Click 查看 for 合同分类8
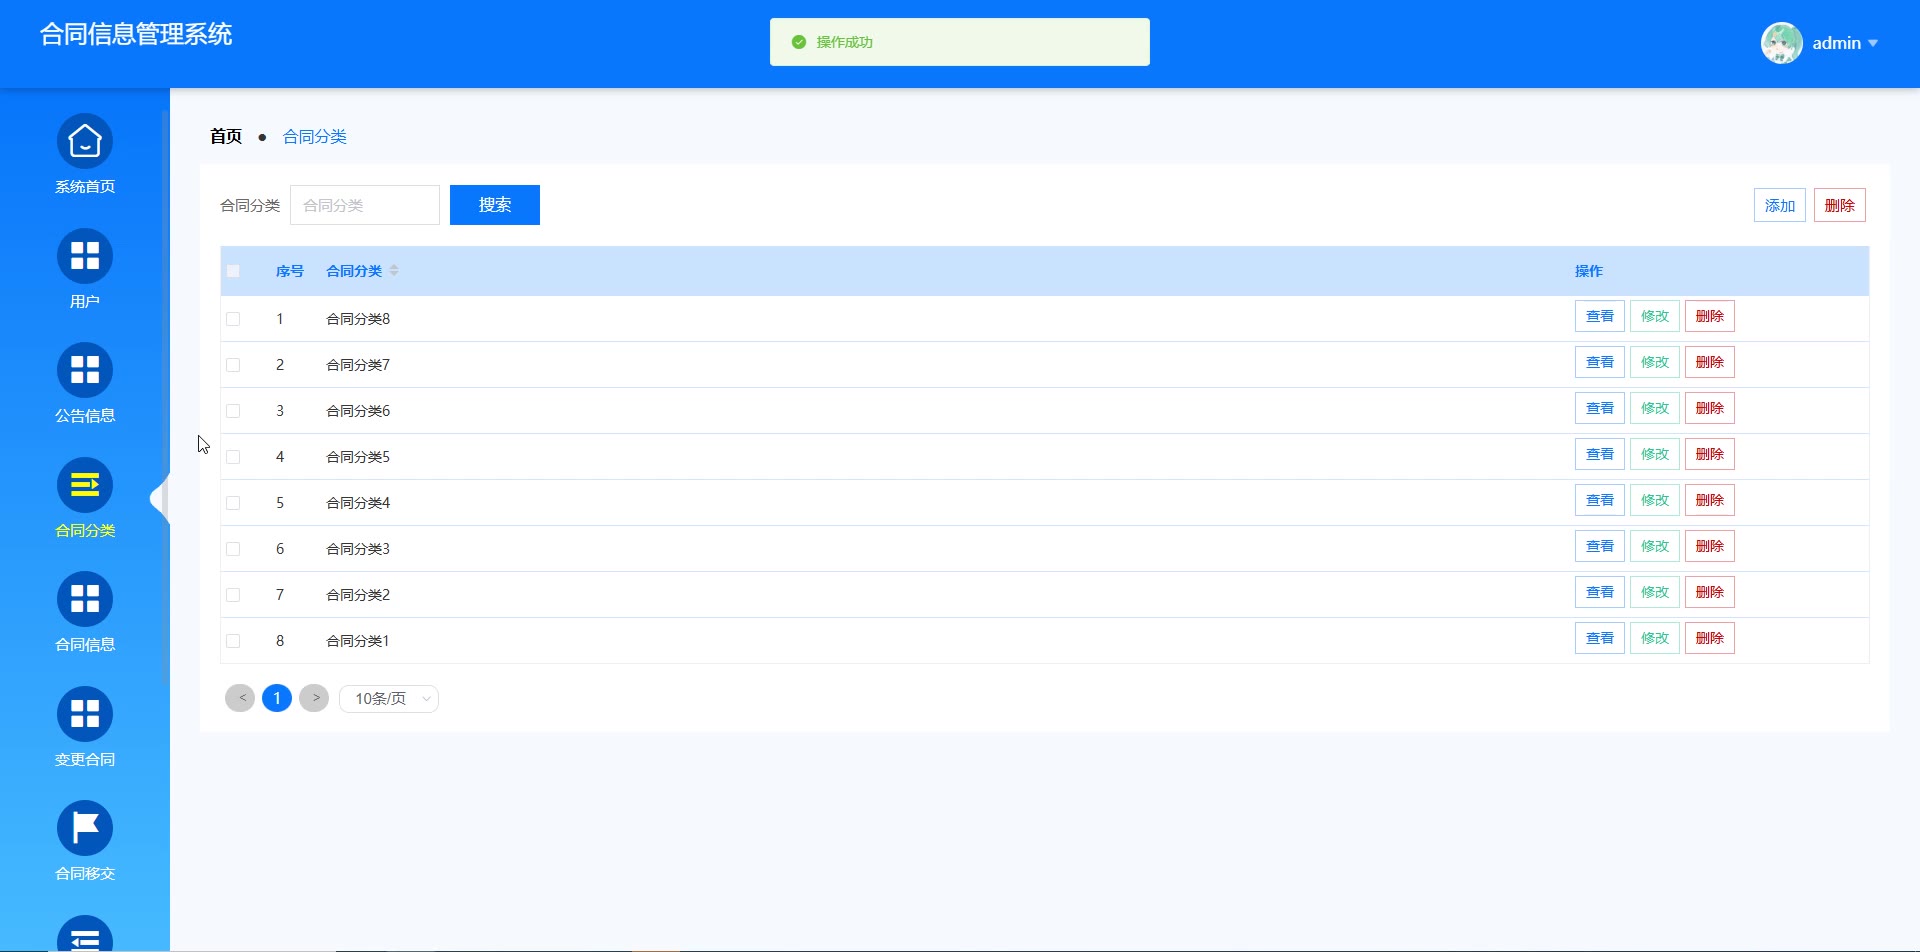The image size is (1920, 952). click(1600, 316)
